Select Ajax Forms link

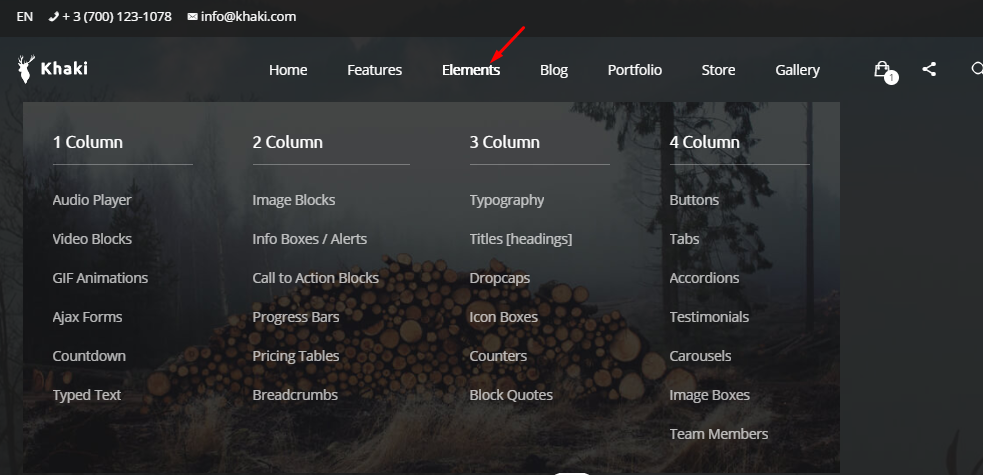[x=87, y=317]
